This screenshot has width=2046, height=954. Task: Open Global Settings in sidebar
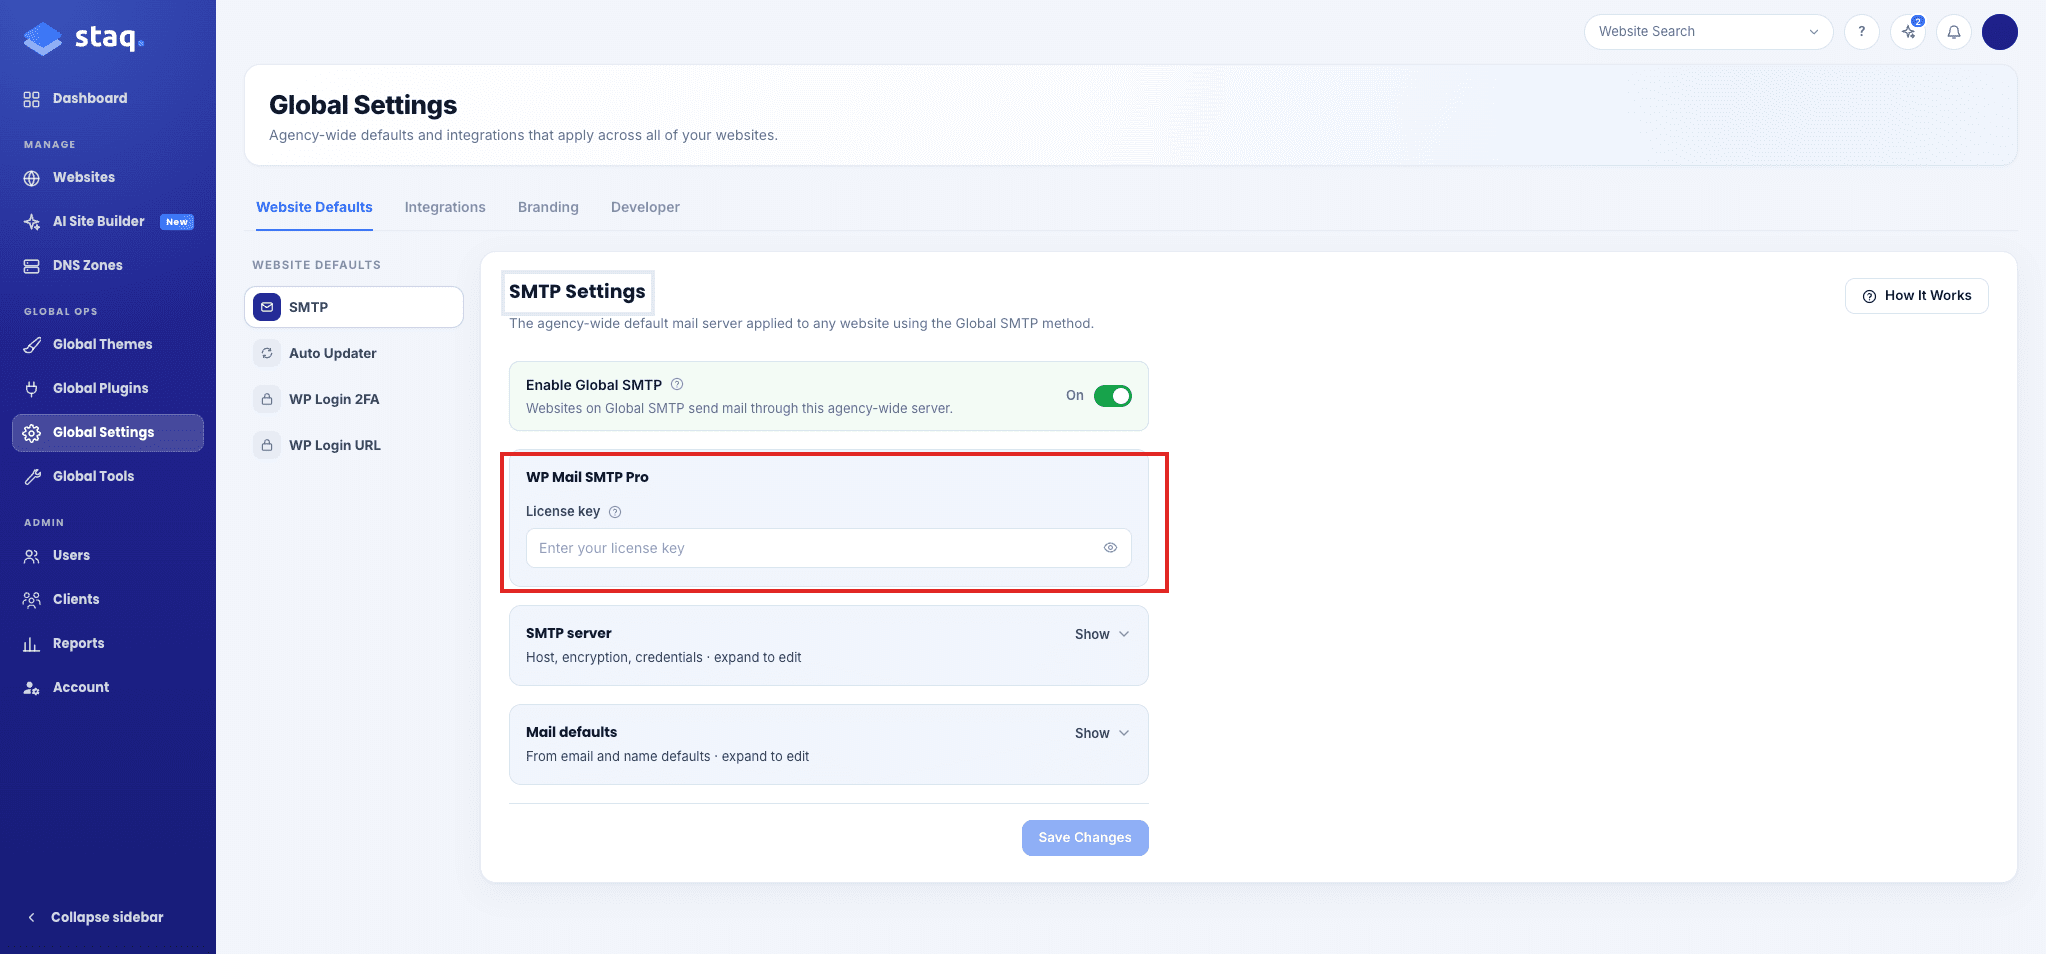(108, 432)
